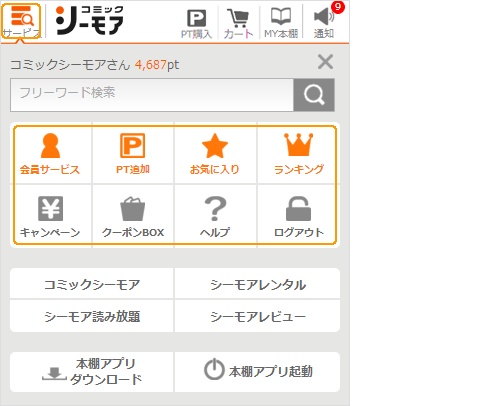Image resolution: width=480 pixels, height=406 pixels.
Task: Close the service menu panel
Action: coord(325,62)
